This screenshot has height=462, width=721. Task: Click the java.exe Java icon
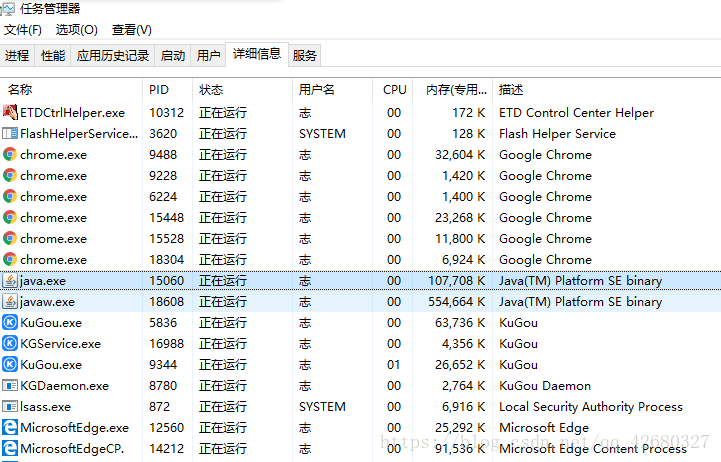tap(10, 280)
